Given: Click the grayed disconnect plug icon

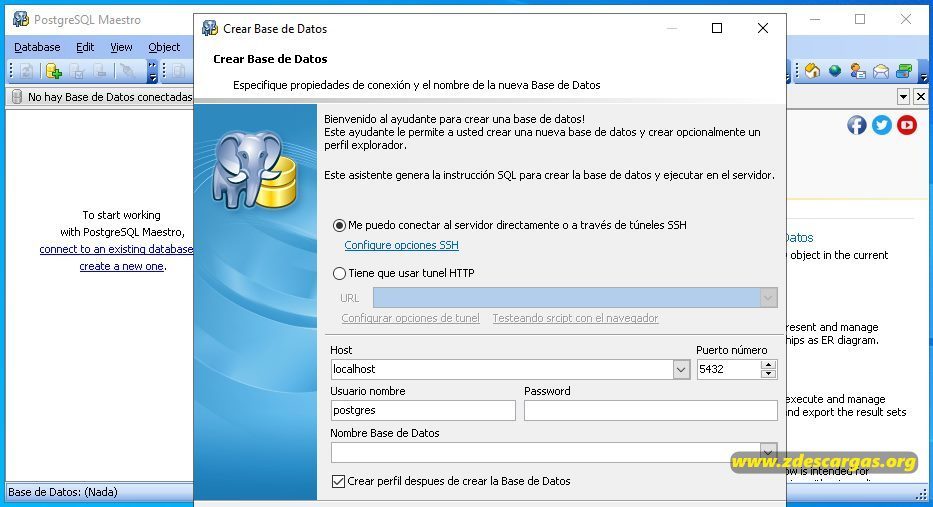Looking at the screenshot, I should pos(126,71).
